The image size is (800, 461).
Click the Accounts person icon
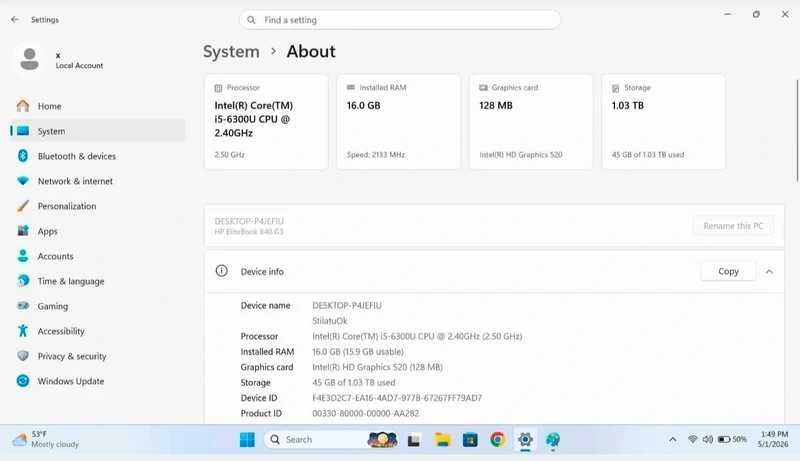23,255
